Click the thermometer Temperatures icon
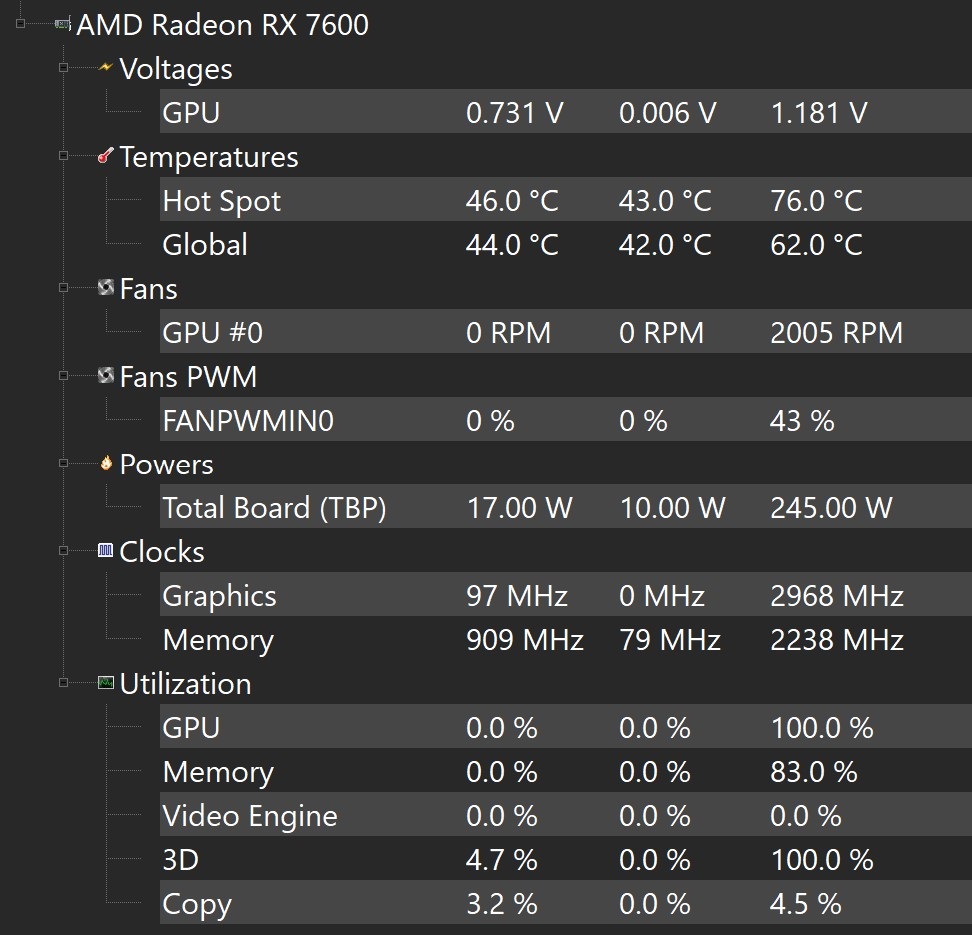 pos(106,157)
